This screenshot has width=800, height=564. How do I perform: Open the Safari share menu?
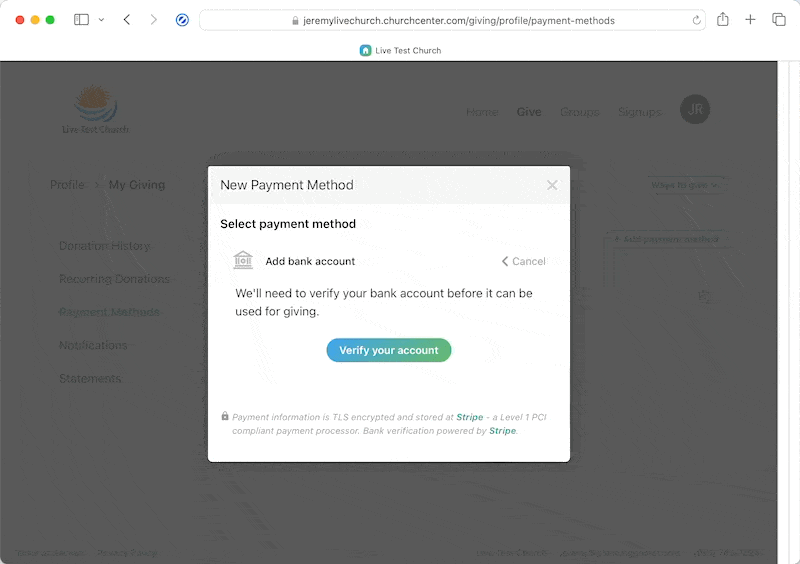tap(723, 20)
